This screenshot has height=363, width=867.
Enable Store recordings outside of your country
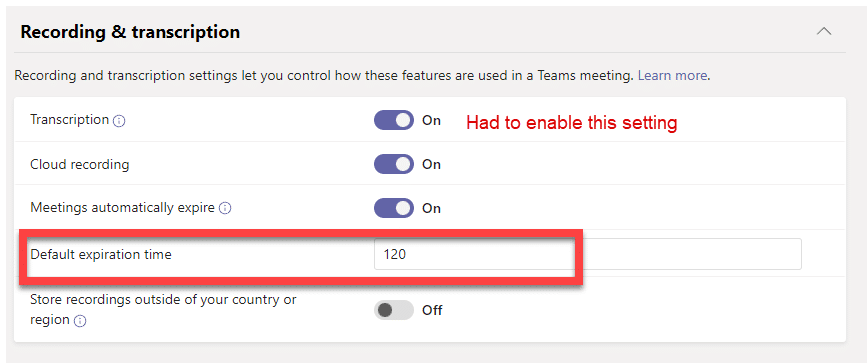pyautogui.click(x=394, y=310)
